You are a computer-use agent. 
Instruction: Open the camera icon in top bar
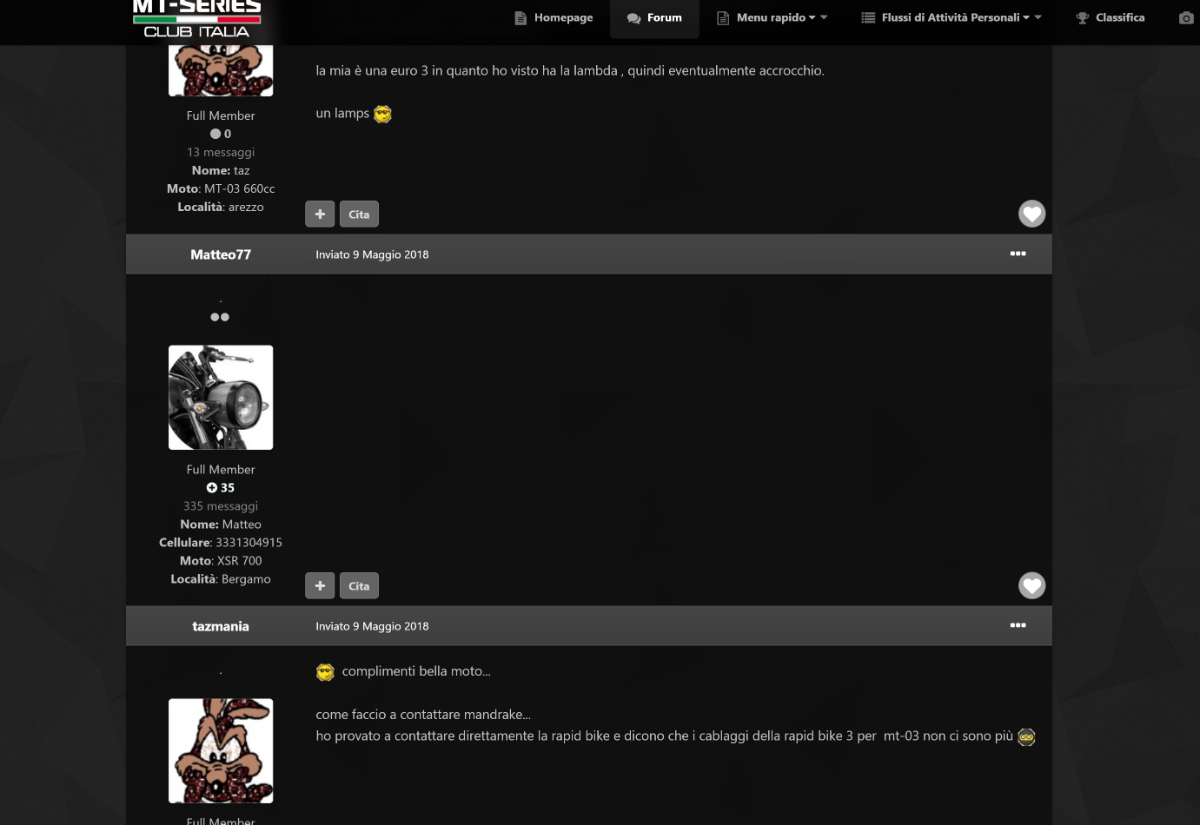point(1186,18)
